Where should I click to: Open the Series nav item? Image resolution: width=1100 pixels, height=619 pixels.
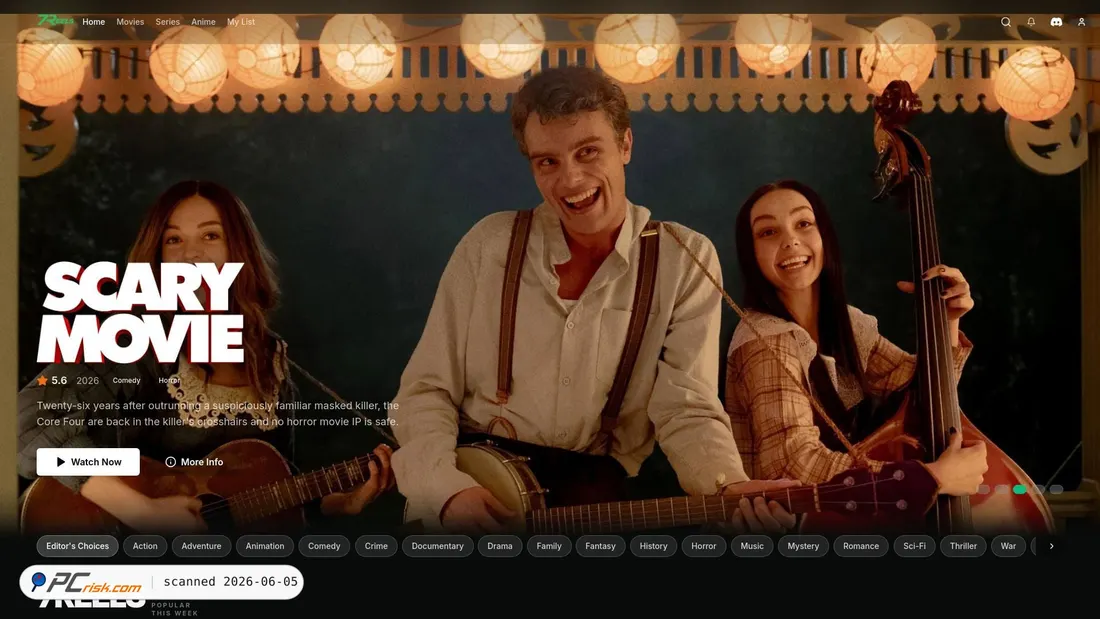pos(168,22)
